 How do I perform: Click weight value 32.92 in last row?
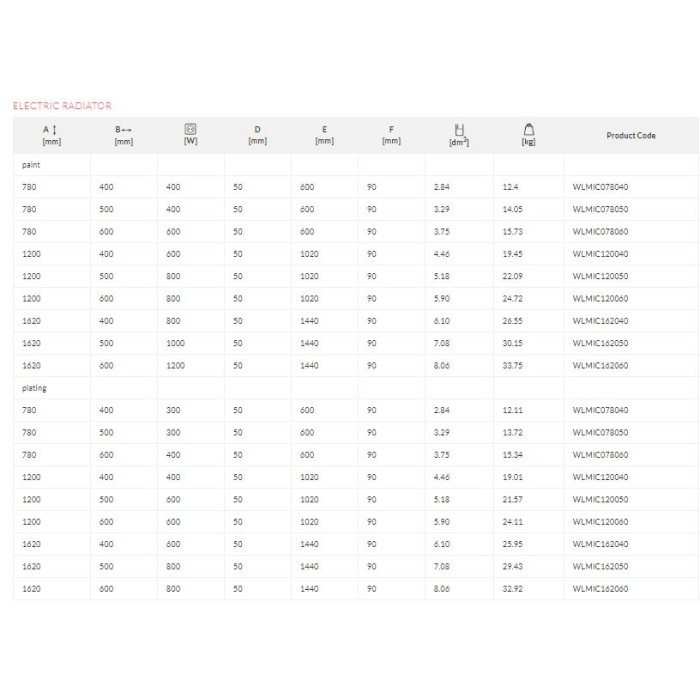point(512,589)
